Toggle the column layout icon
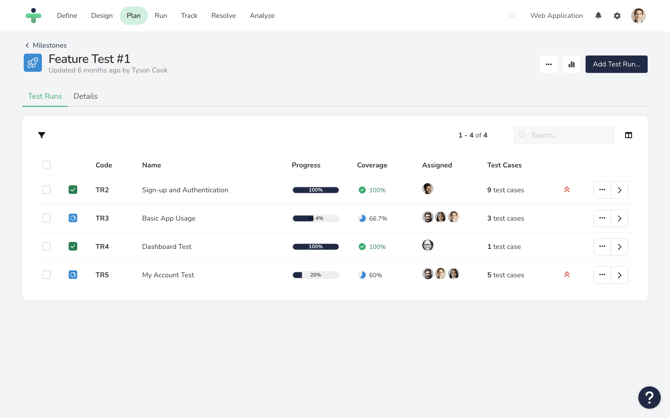The width and height of the screenshot is (670, 418). [628, 135]
